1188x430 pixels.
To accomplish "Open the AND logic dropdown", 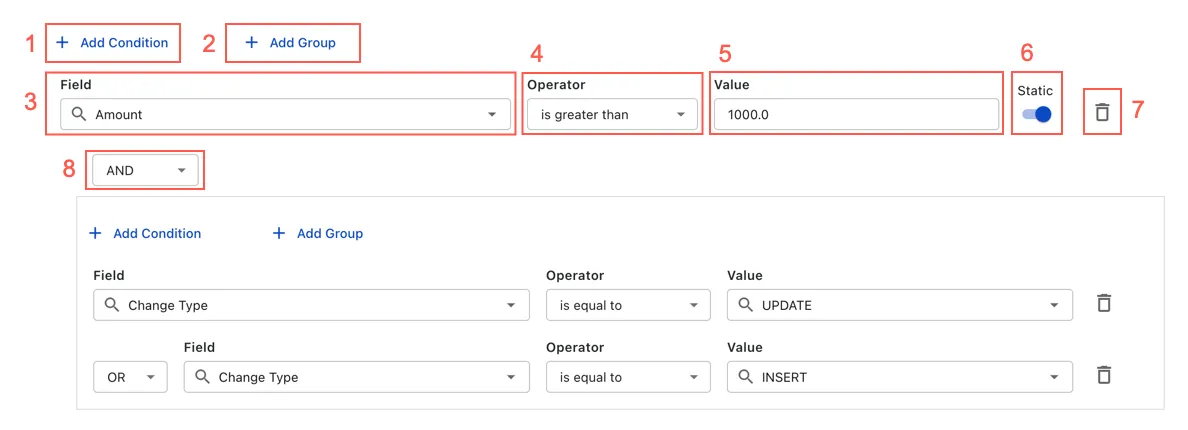I will [145, 170].
